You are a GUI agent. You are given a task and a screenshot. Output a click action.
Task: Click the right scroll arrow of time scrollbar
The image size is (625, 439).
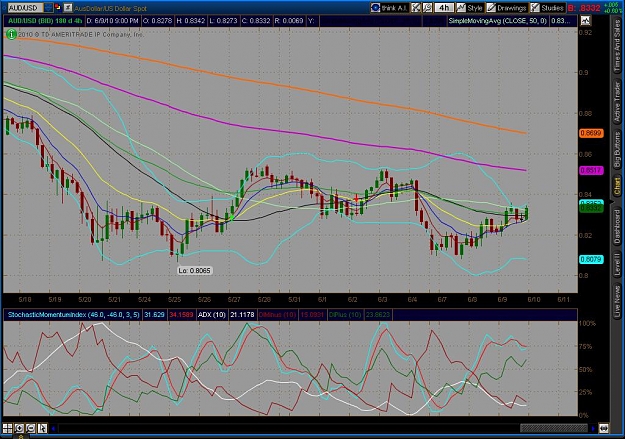[x=593, y=429]
